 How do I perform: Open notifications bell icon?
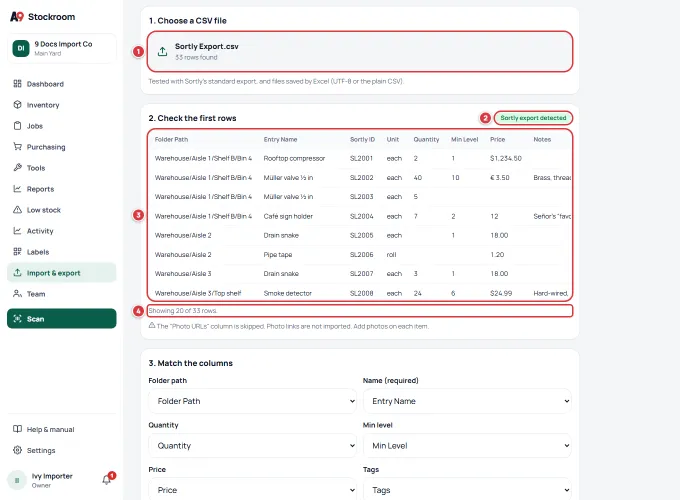tap(107, 480)
